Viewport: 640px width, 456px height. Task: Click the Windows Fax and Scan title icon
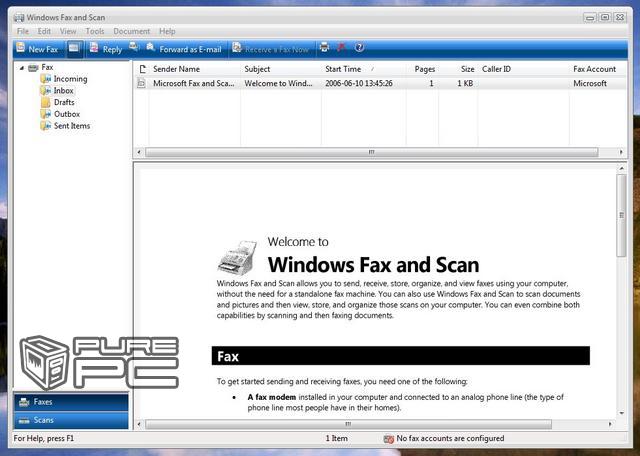[x=19, y=18]
